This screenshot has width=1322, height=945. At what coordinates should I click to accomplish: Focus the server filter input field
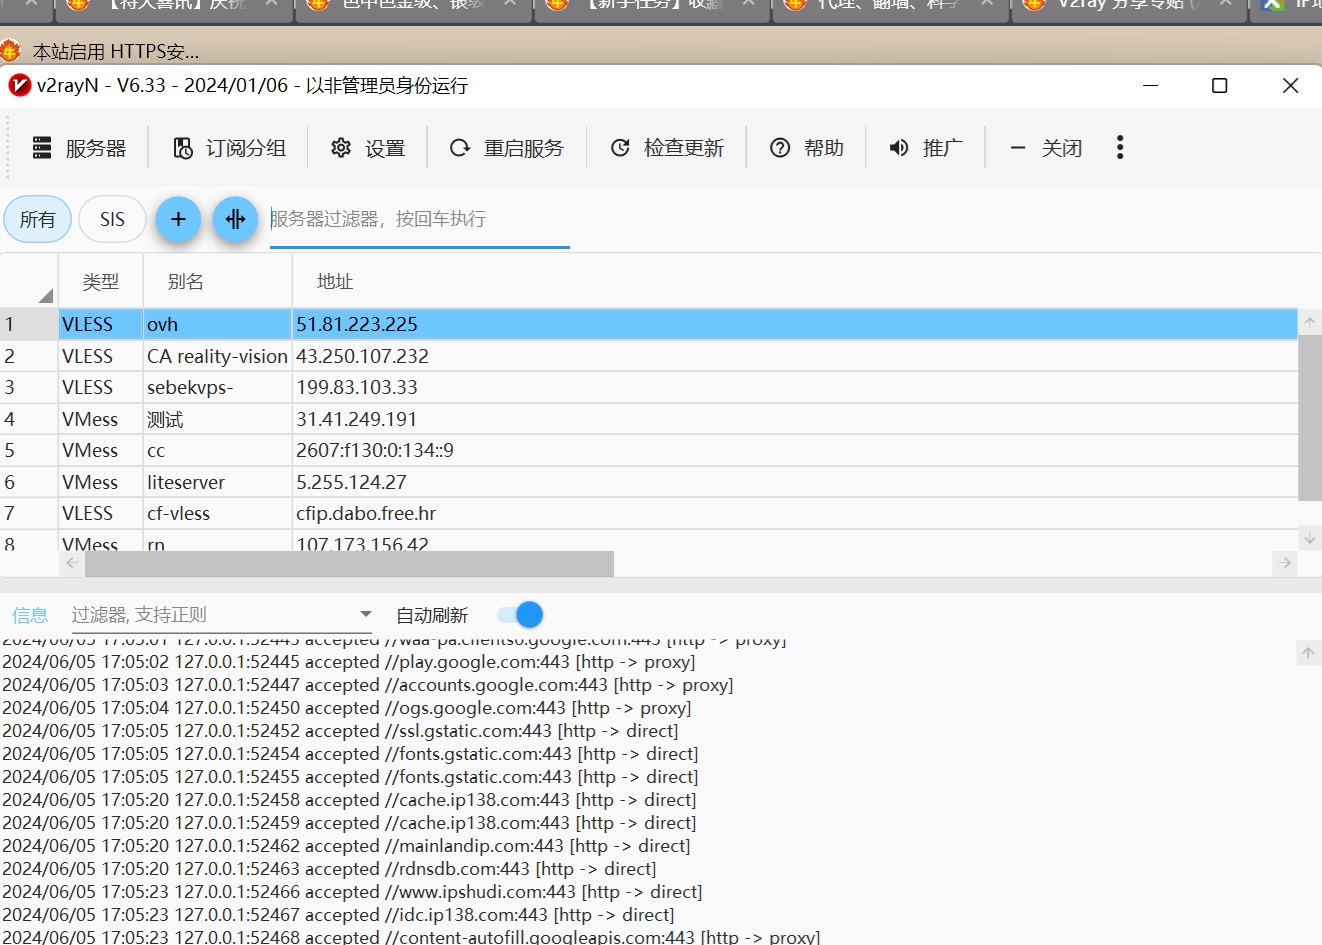[419, 219]
